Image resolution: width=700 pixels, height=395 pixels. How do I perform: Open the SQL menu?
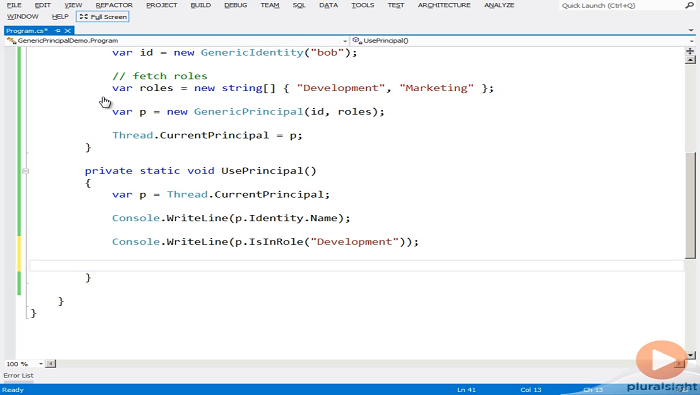tap(299, 5)
